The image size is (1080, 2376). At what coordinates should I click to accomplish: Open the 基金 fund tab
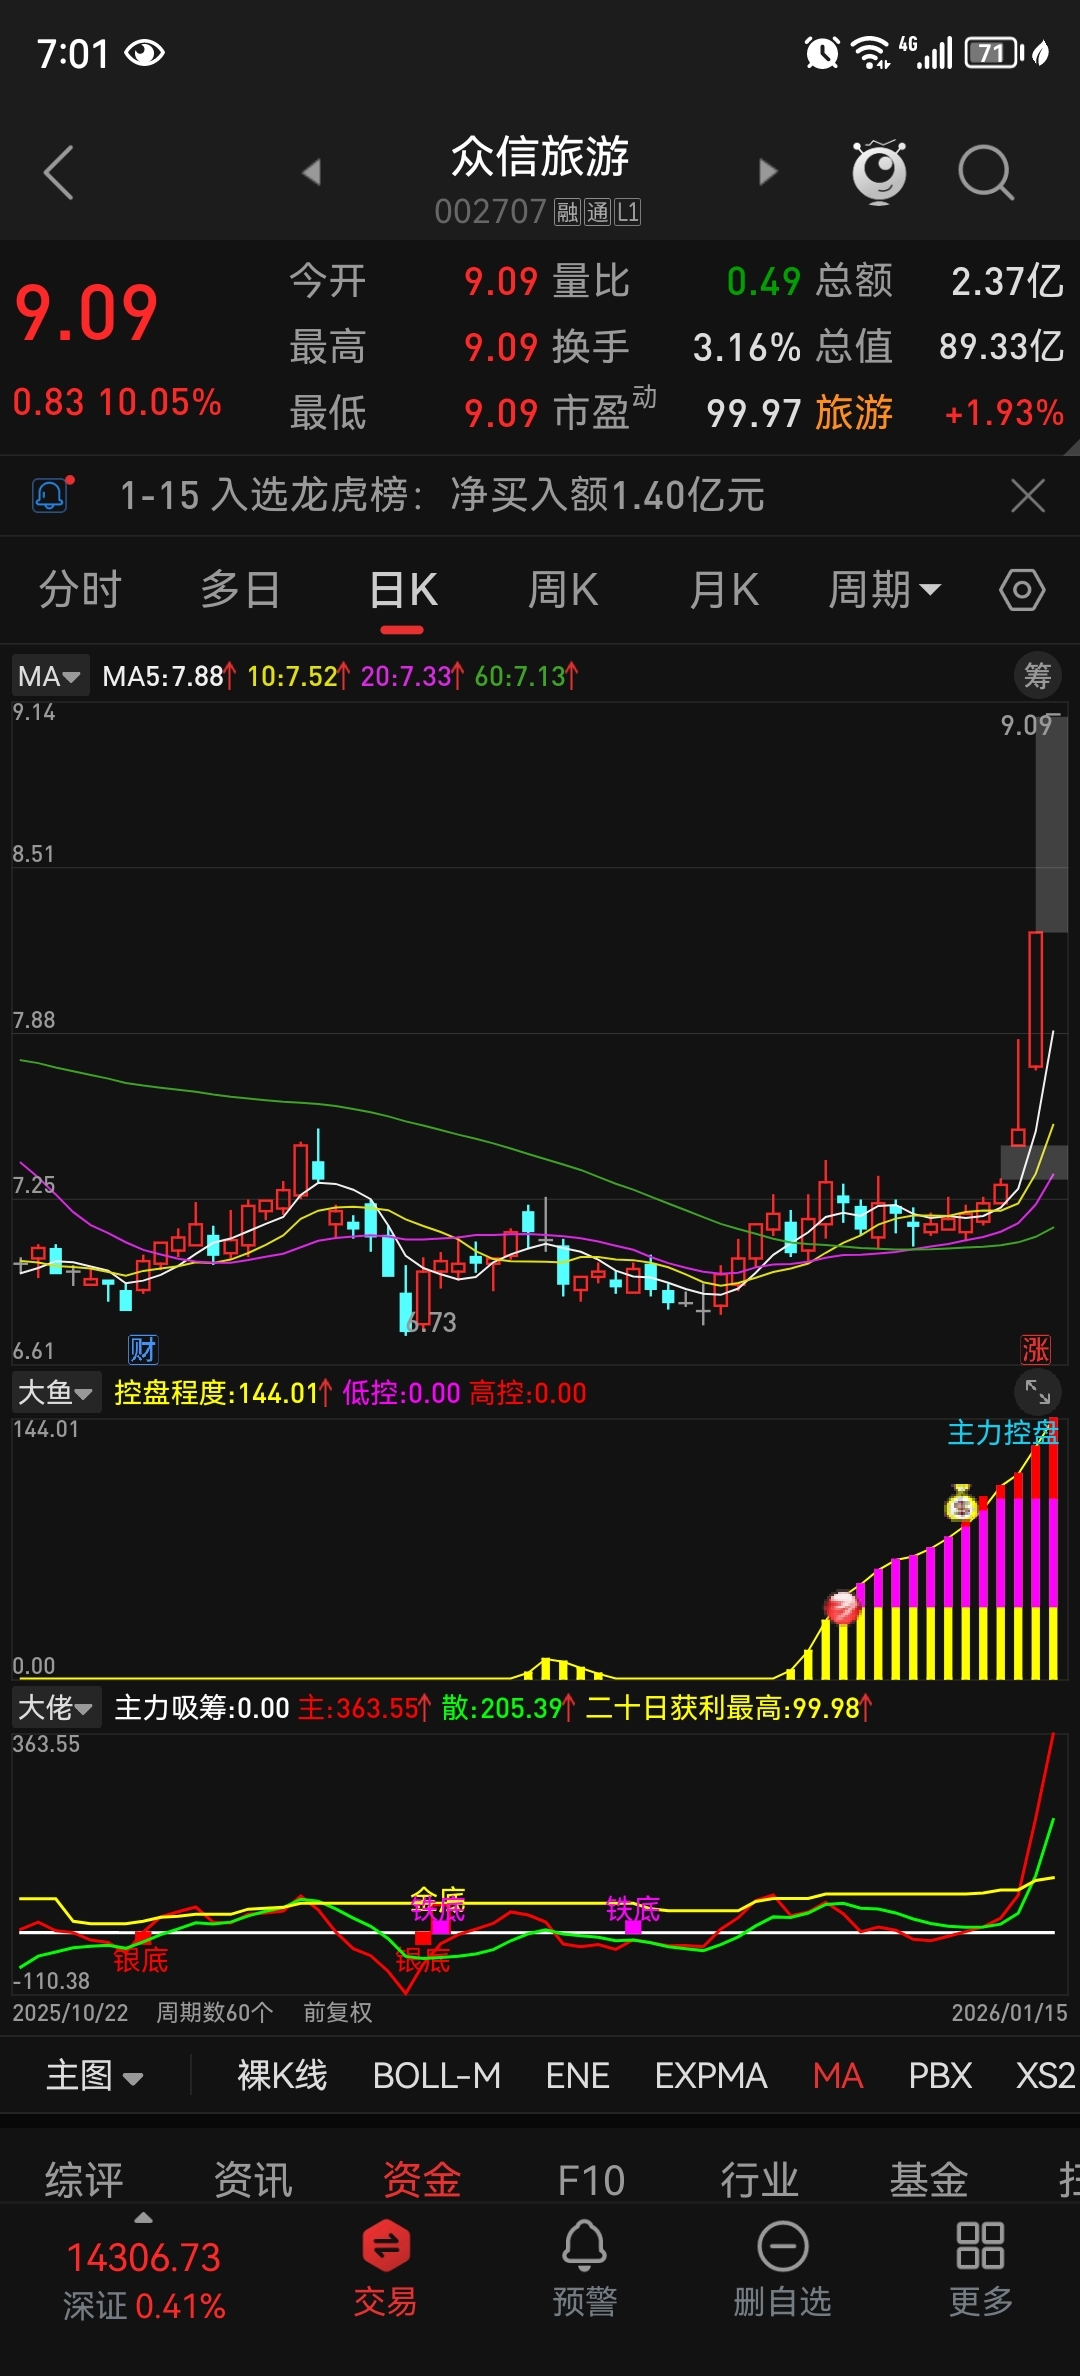(929, 2180)
